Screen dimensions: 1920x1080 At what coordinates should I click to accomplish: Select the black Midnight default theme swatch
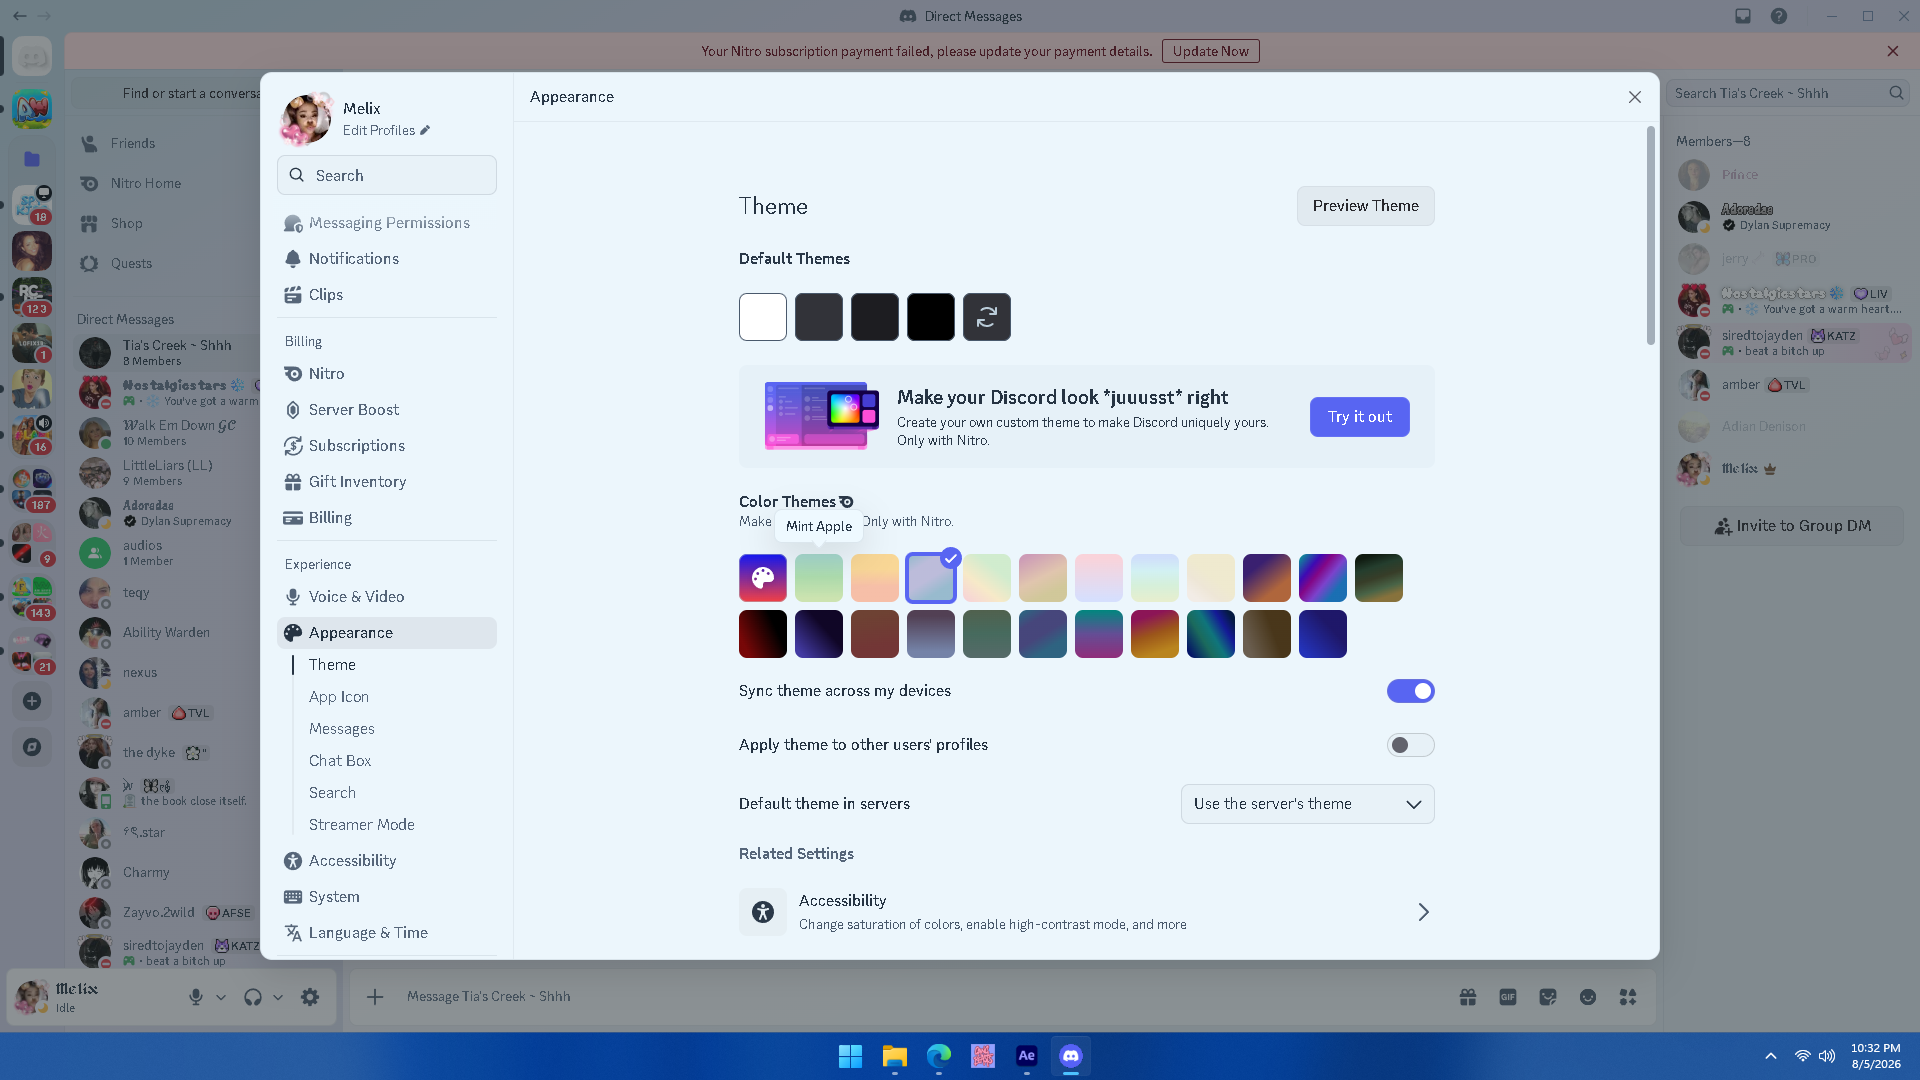931,317
